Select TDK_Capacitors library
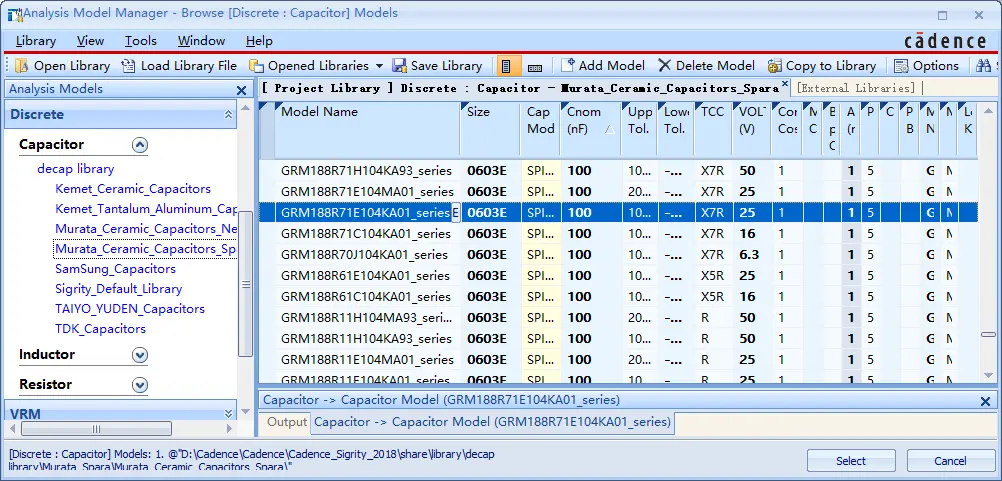The height and width of the screenshot is (481, 1002). [x=100, y=329]
